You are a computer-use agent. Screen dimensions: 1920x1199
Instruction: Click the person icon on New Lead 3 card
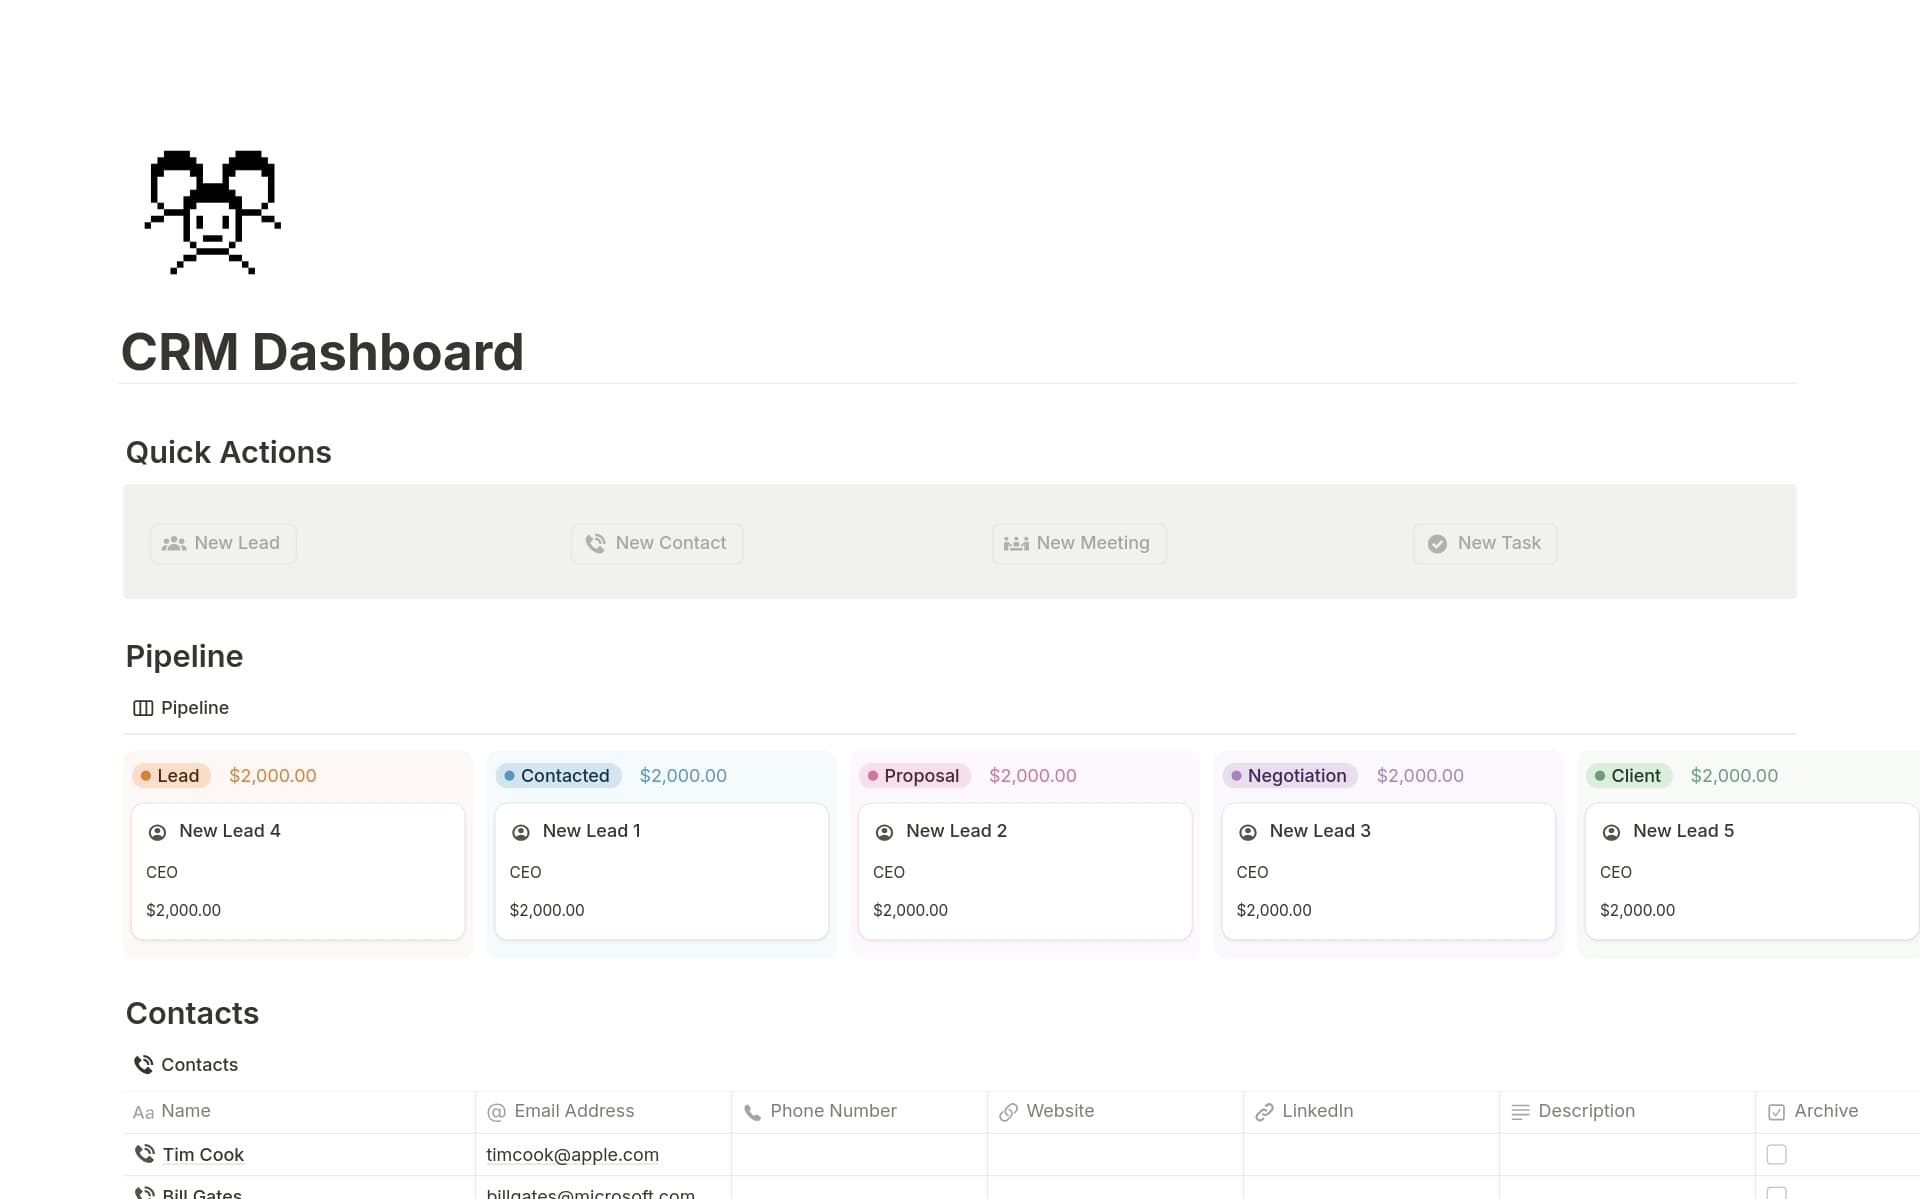(1248, 832)
